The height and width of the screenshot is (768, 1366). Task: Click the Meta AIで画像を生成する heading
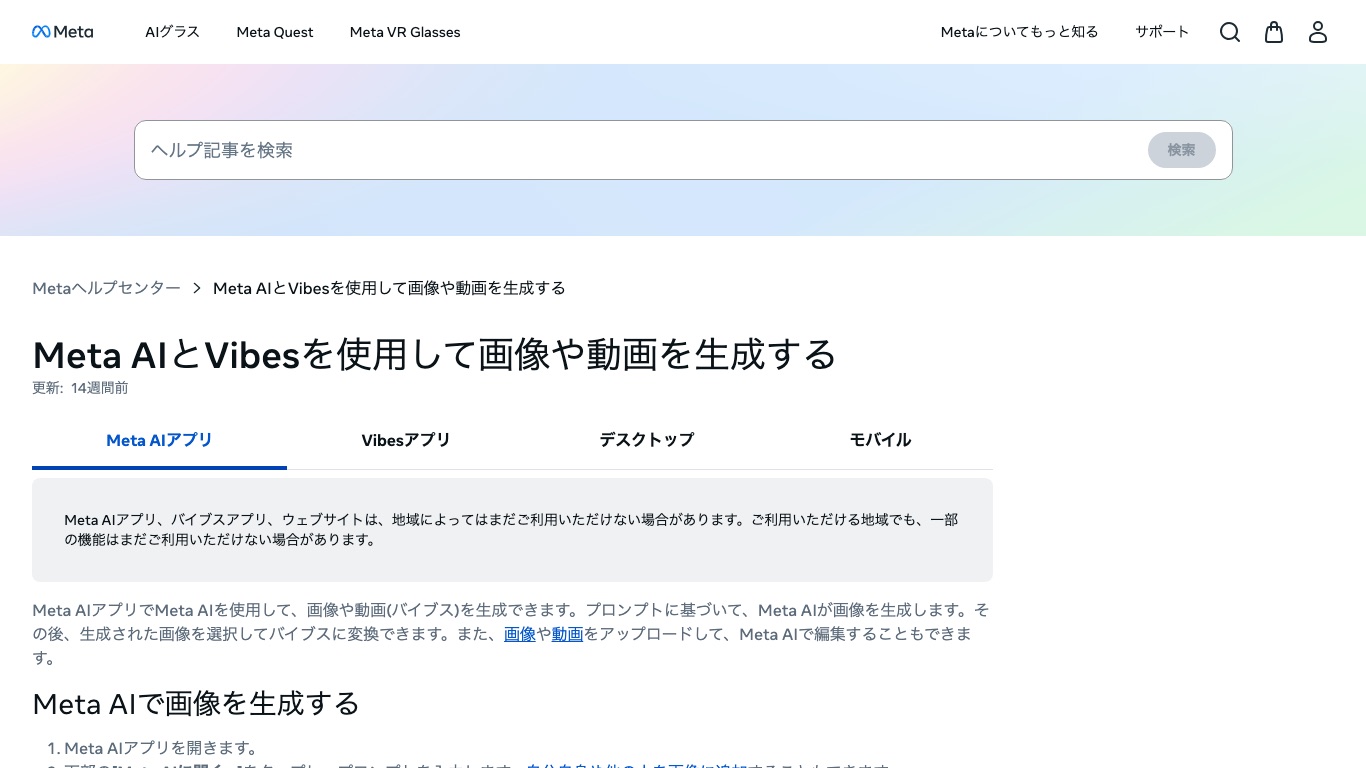[196, 703]
